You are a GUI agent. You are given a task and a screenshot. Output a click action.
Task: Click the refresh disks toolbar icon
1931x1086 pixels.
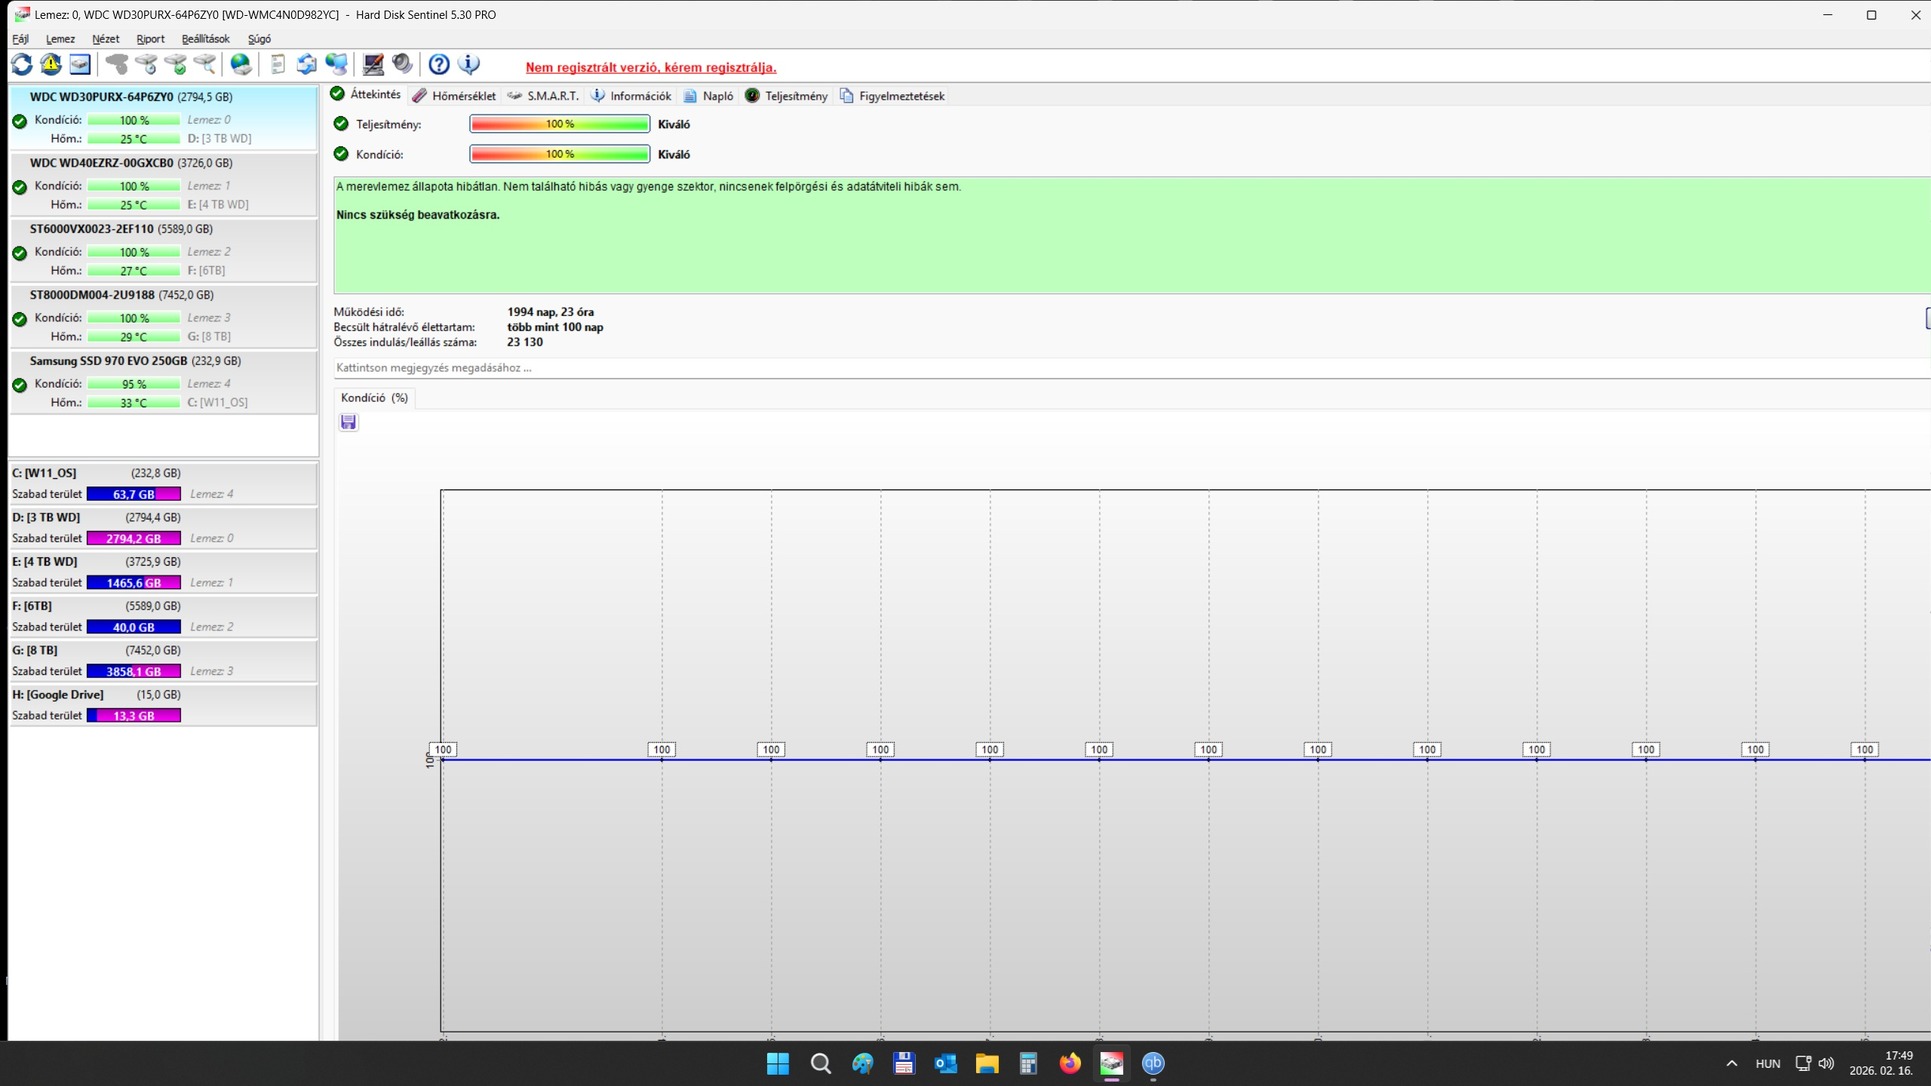[x=22, y=65]
